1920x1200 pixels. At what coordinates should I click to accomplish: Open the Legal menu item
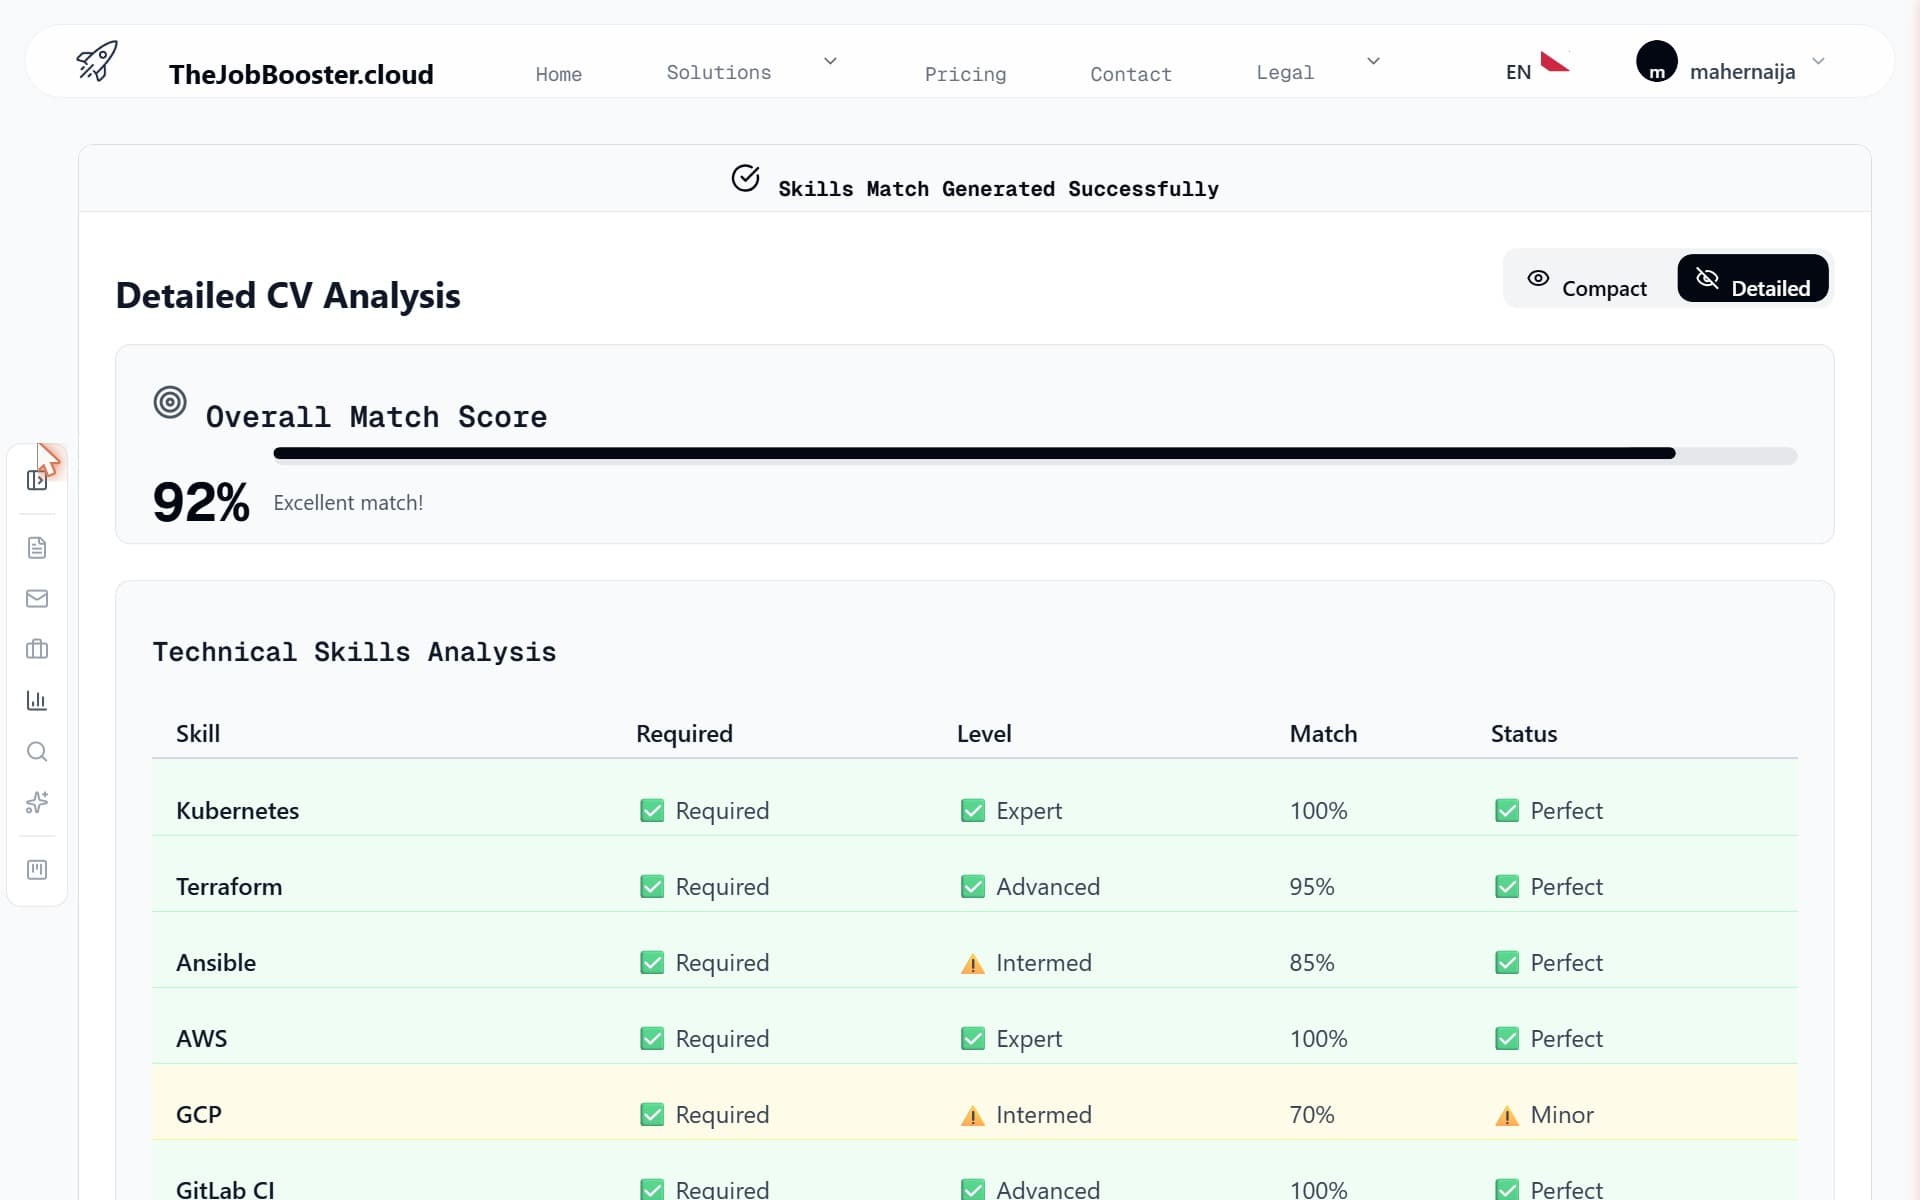pyautogui.click(x=1285, y=72)
